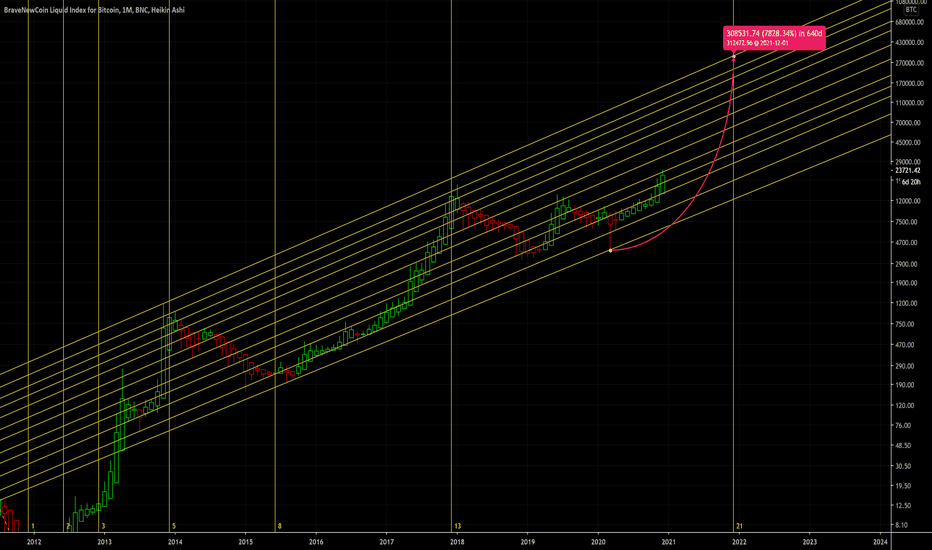Click the 750.00 price axis label
The width and height of the screenshot is (932, 550).
coord(906,324)
